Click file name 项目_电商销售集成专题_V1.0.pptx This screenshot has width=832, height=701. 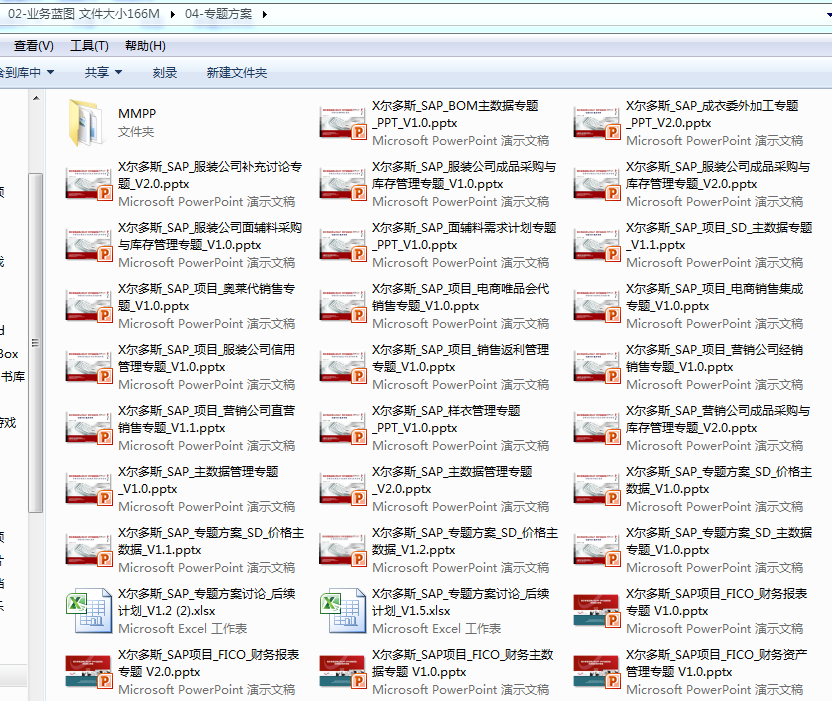pyautogui.click(x=715, y=297)
